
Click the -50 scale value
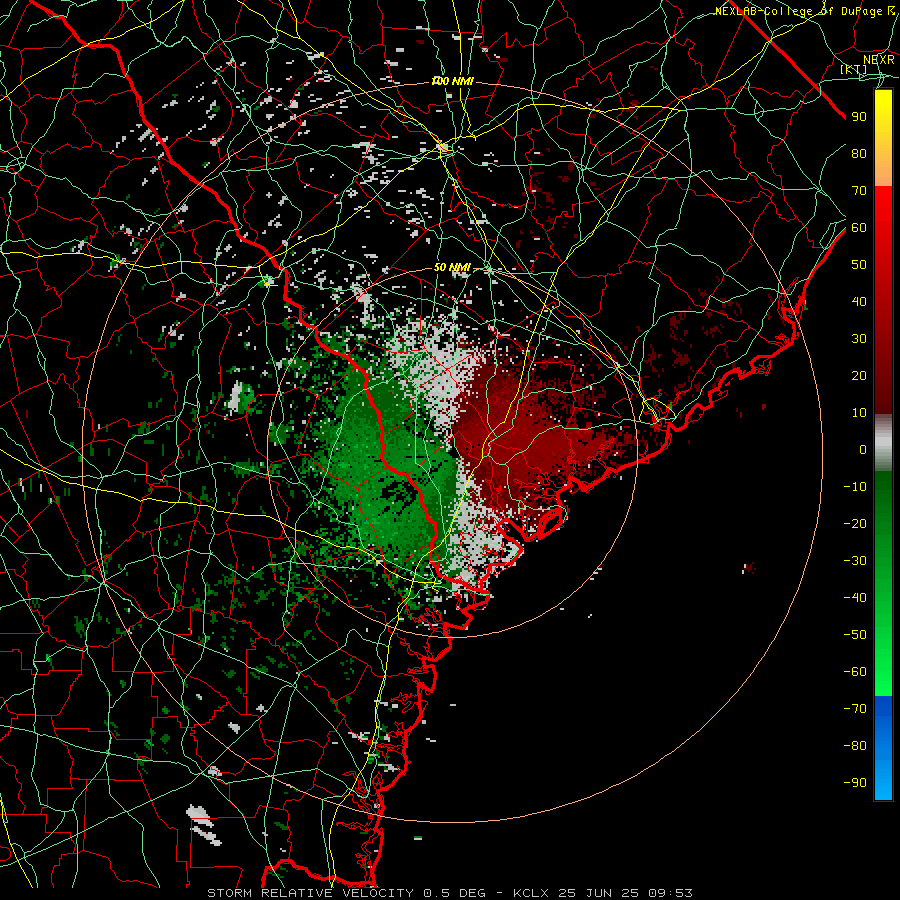point(855,635)
